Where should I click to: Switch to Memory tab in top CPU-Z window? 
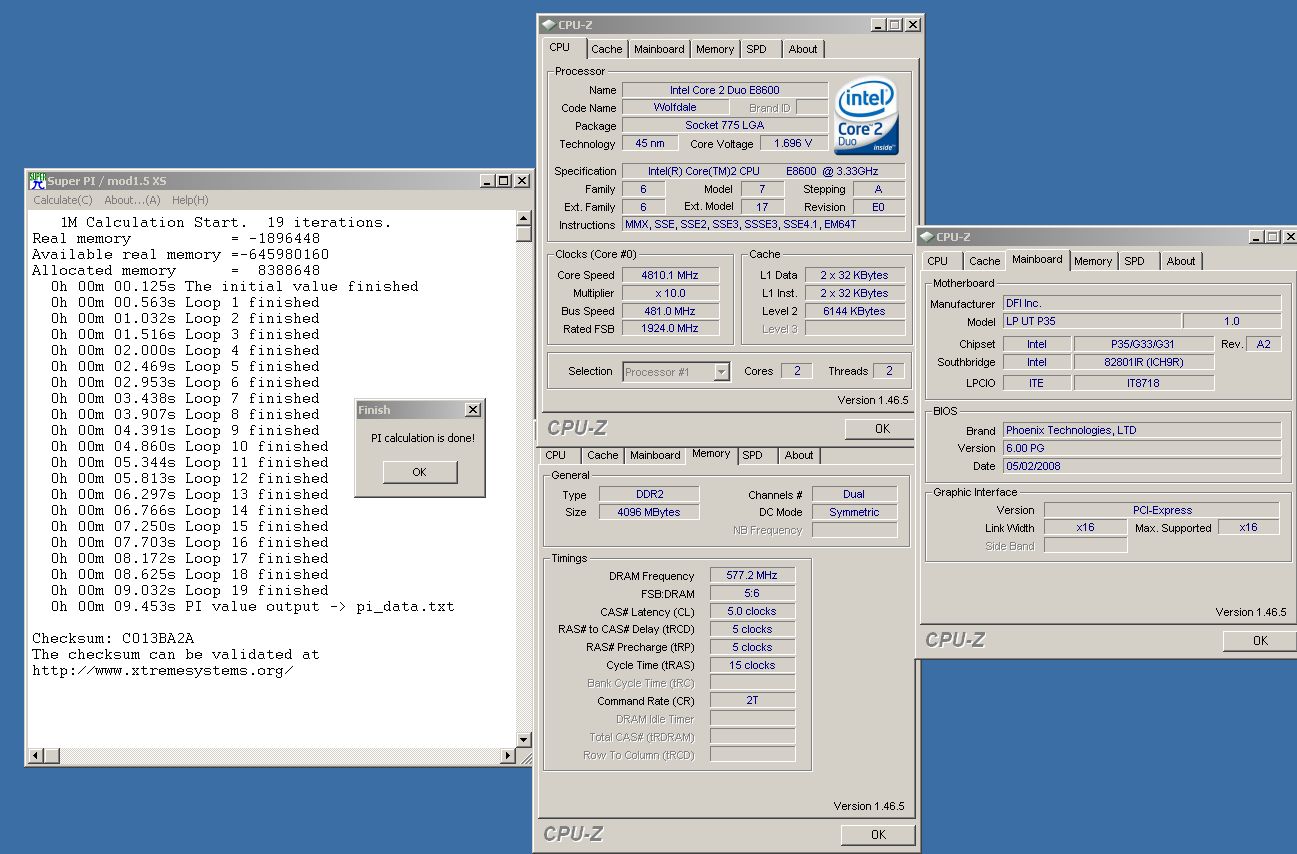715,49
